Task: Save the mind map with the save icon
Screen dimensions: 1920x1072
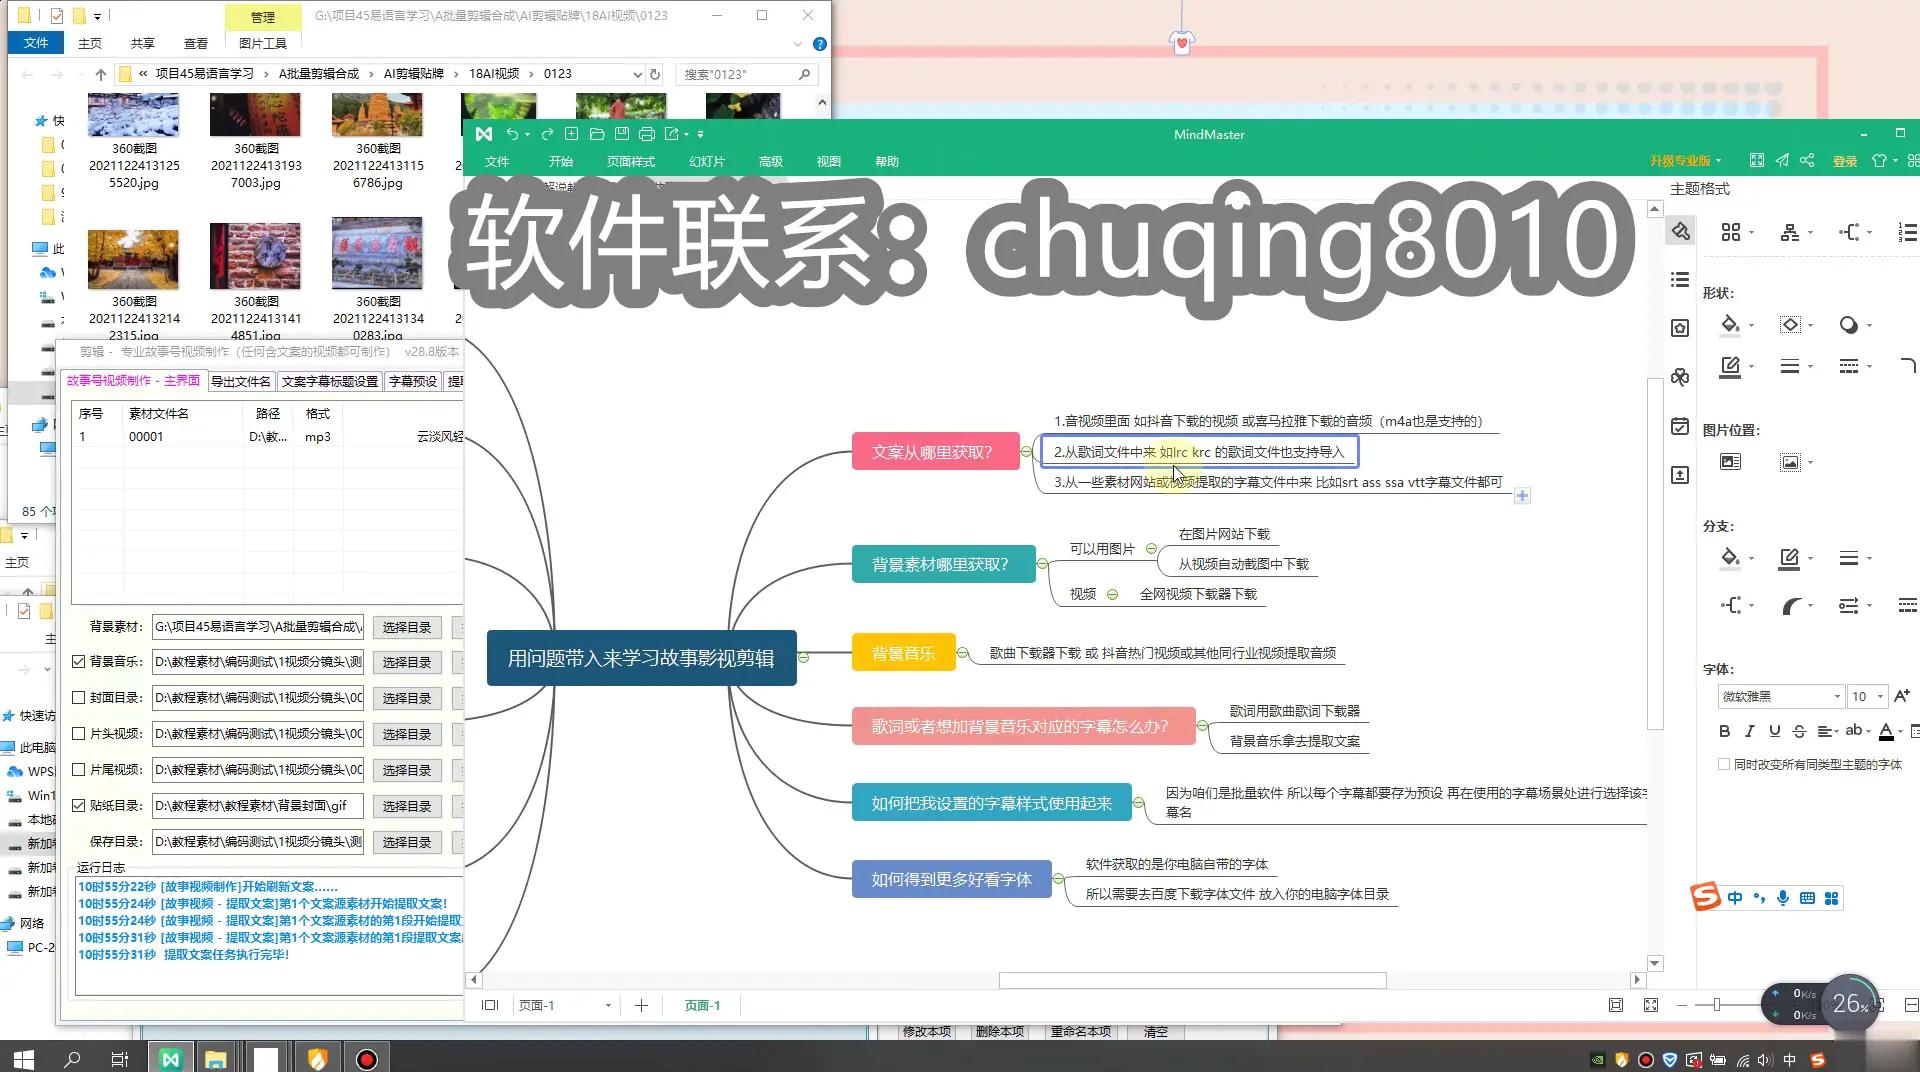Action: 622,134
